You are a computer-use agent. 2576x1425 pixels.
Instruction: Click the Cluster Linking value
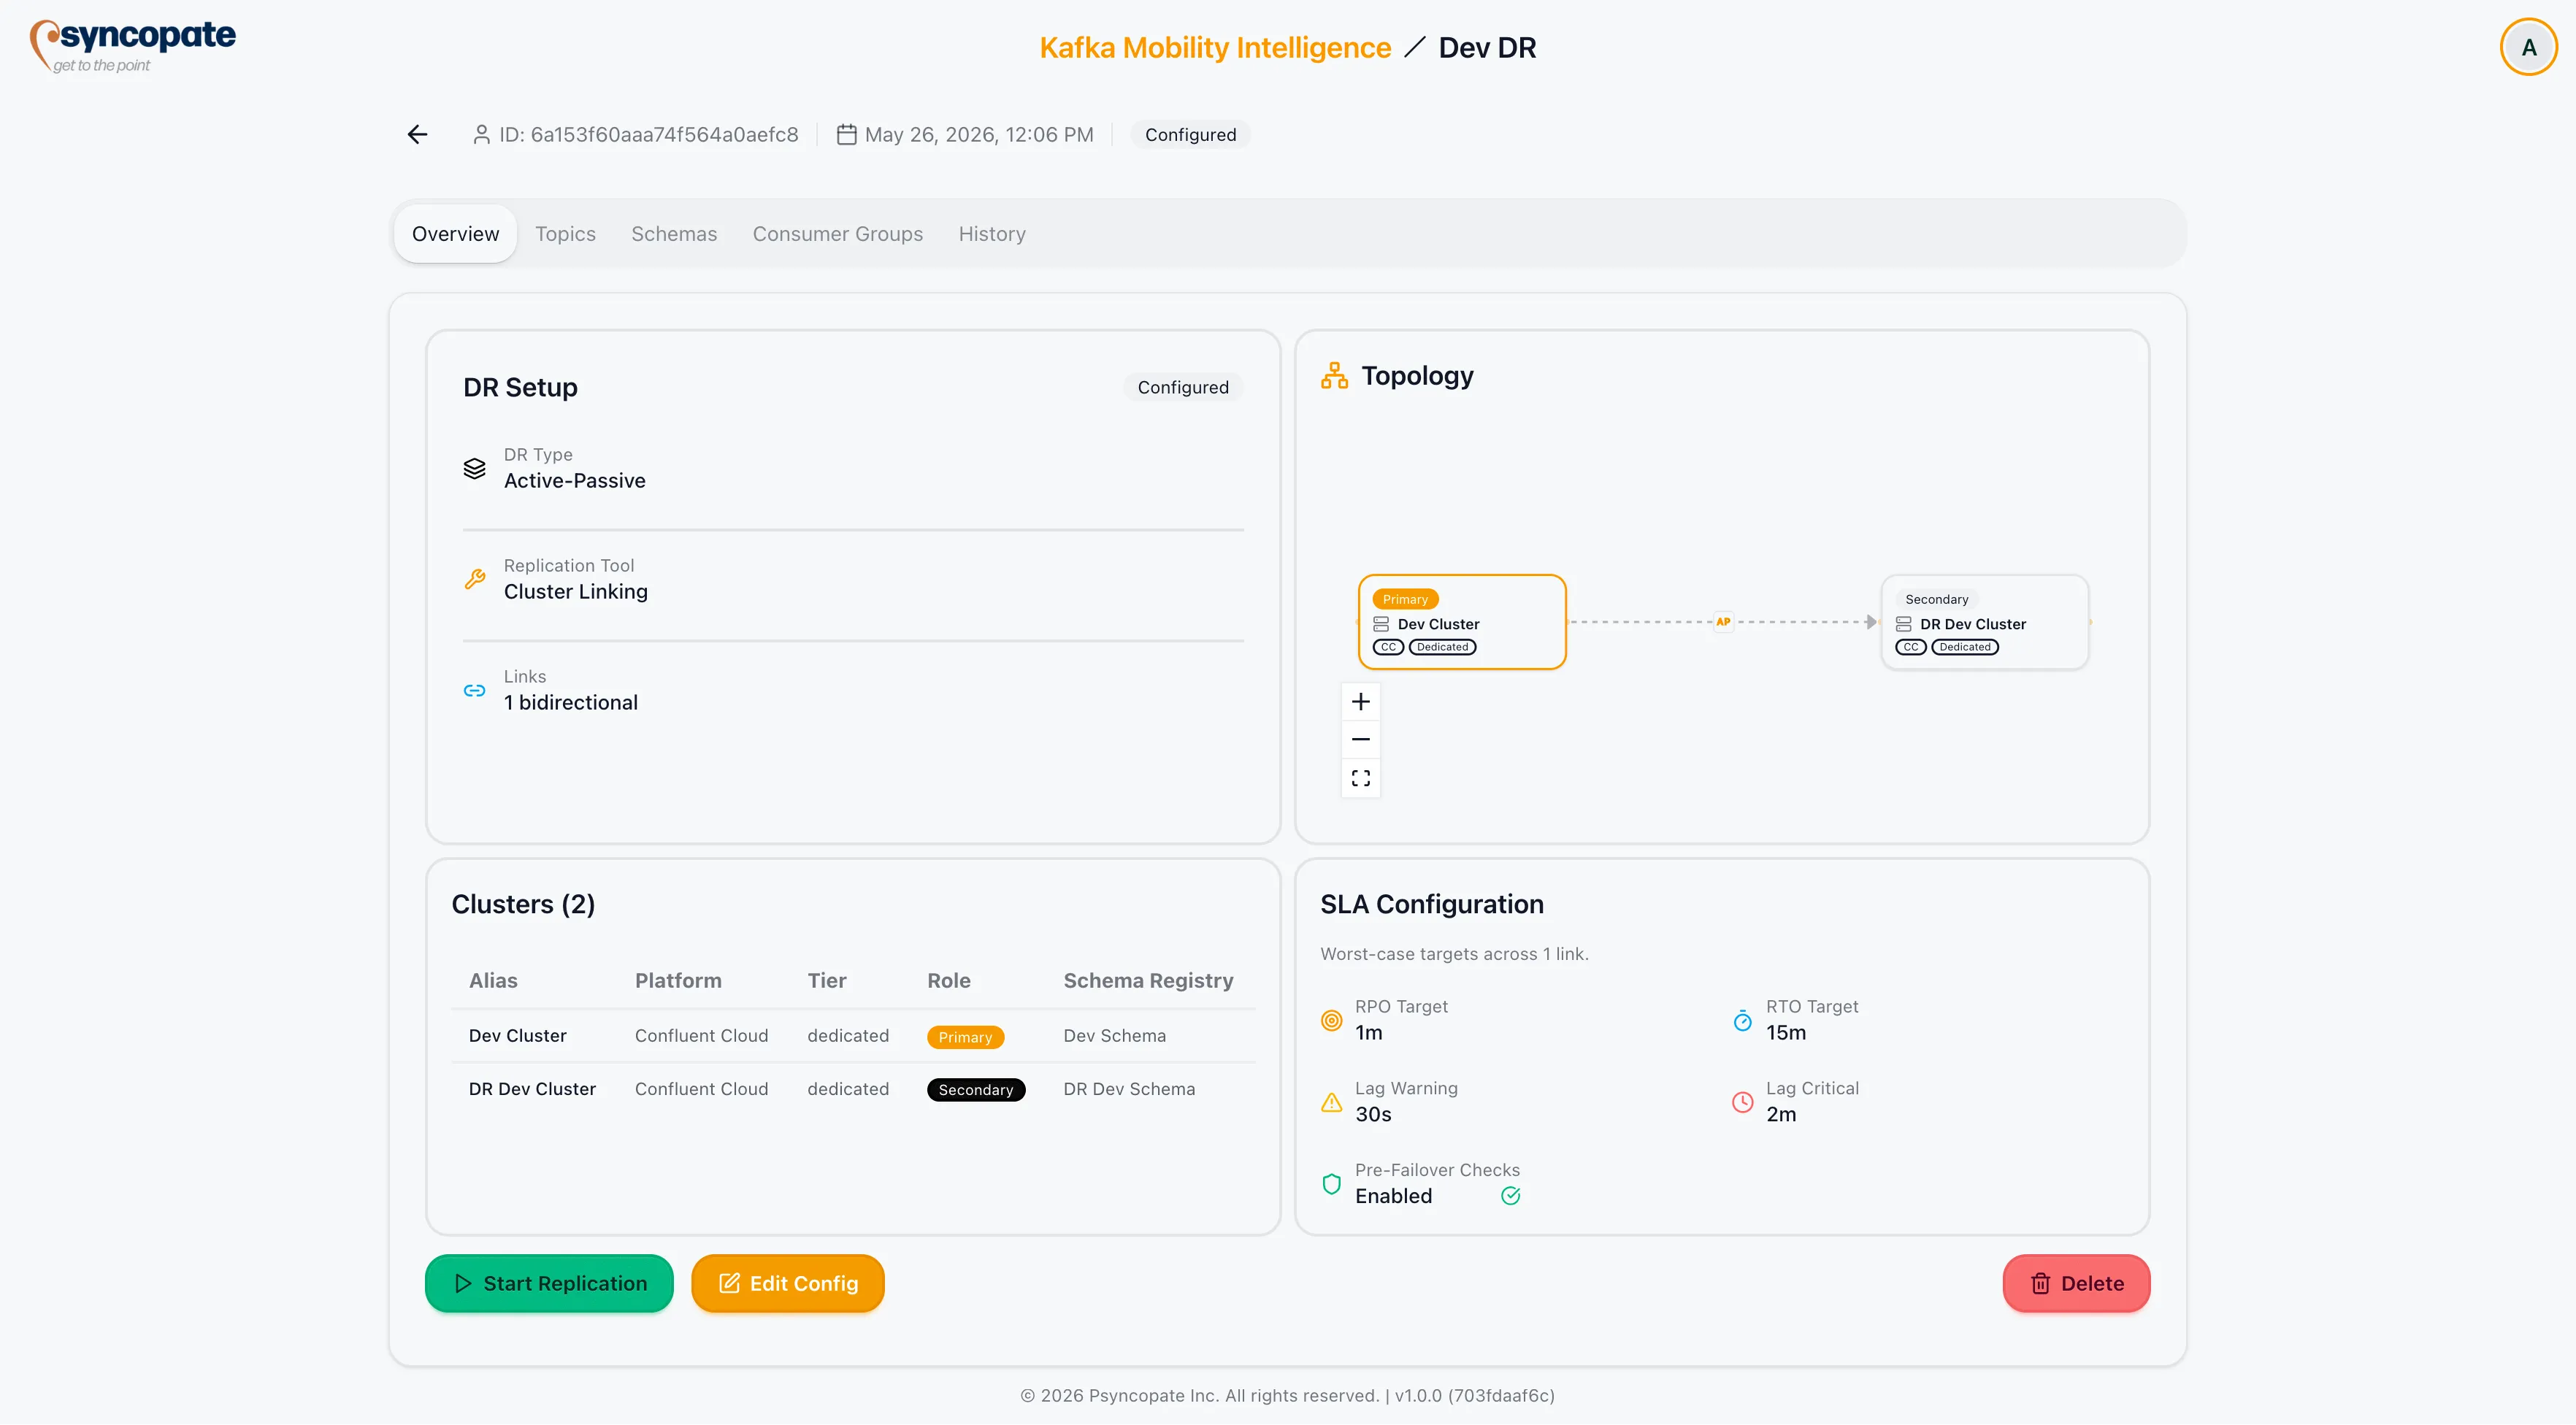pos(575,592)
